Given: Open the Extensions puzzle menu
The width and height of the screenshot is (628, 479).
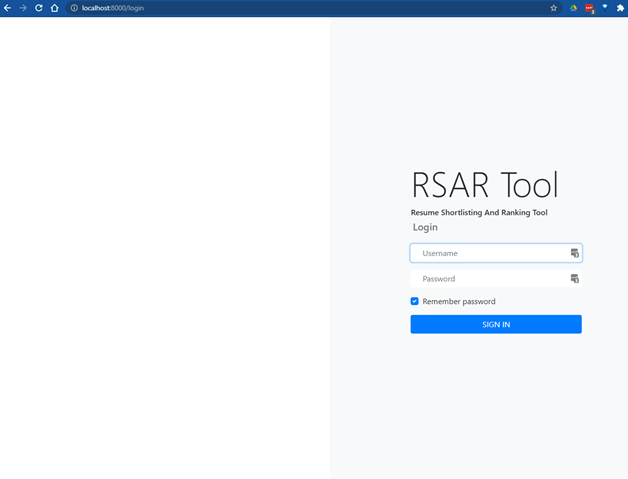Looking at the screenshot, I should [620, 8].
